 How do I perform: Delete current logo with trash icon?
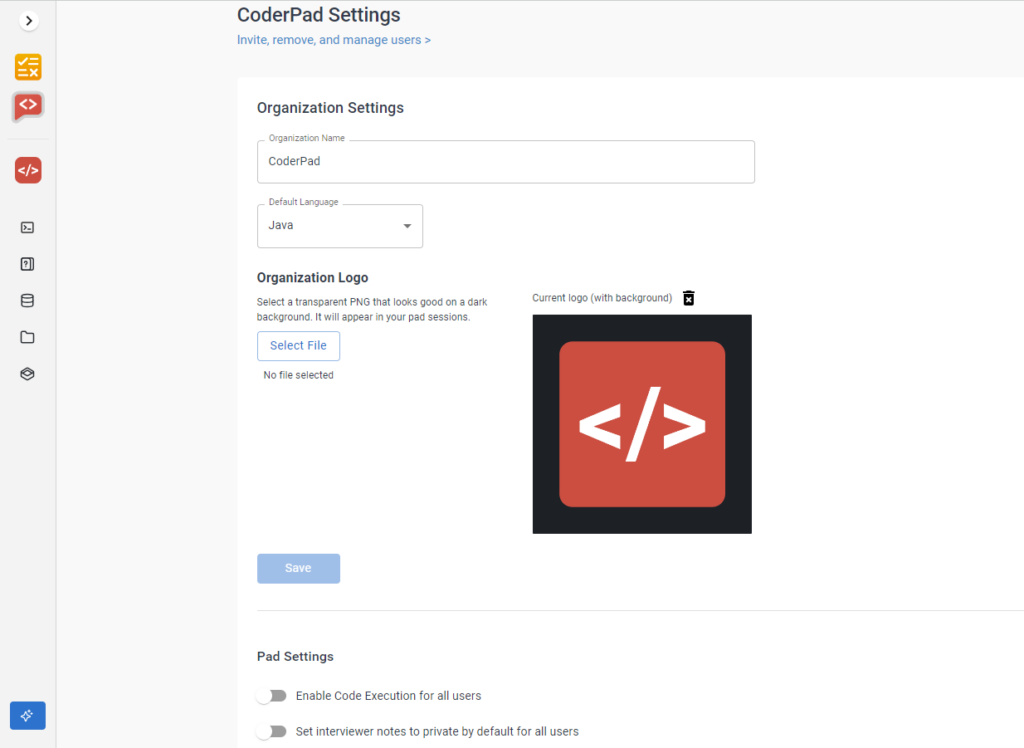coord(688,298)
